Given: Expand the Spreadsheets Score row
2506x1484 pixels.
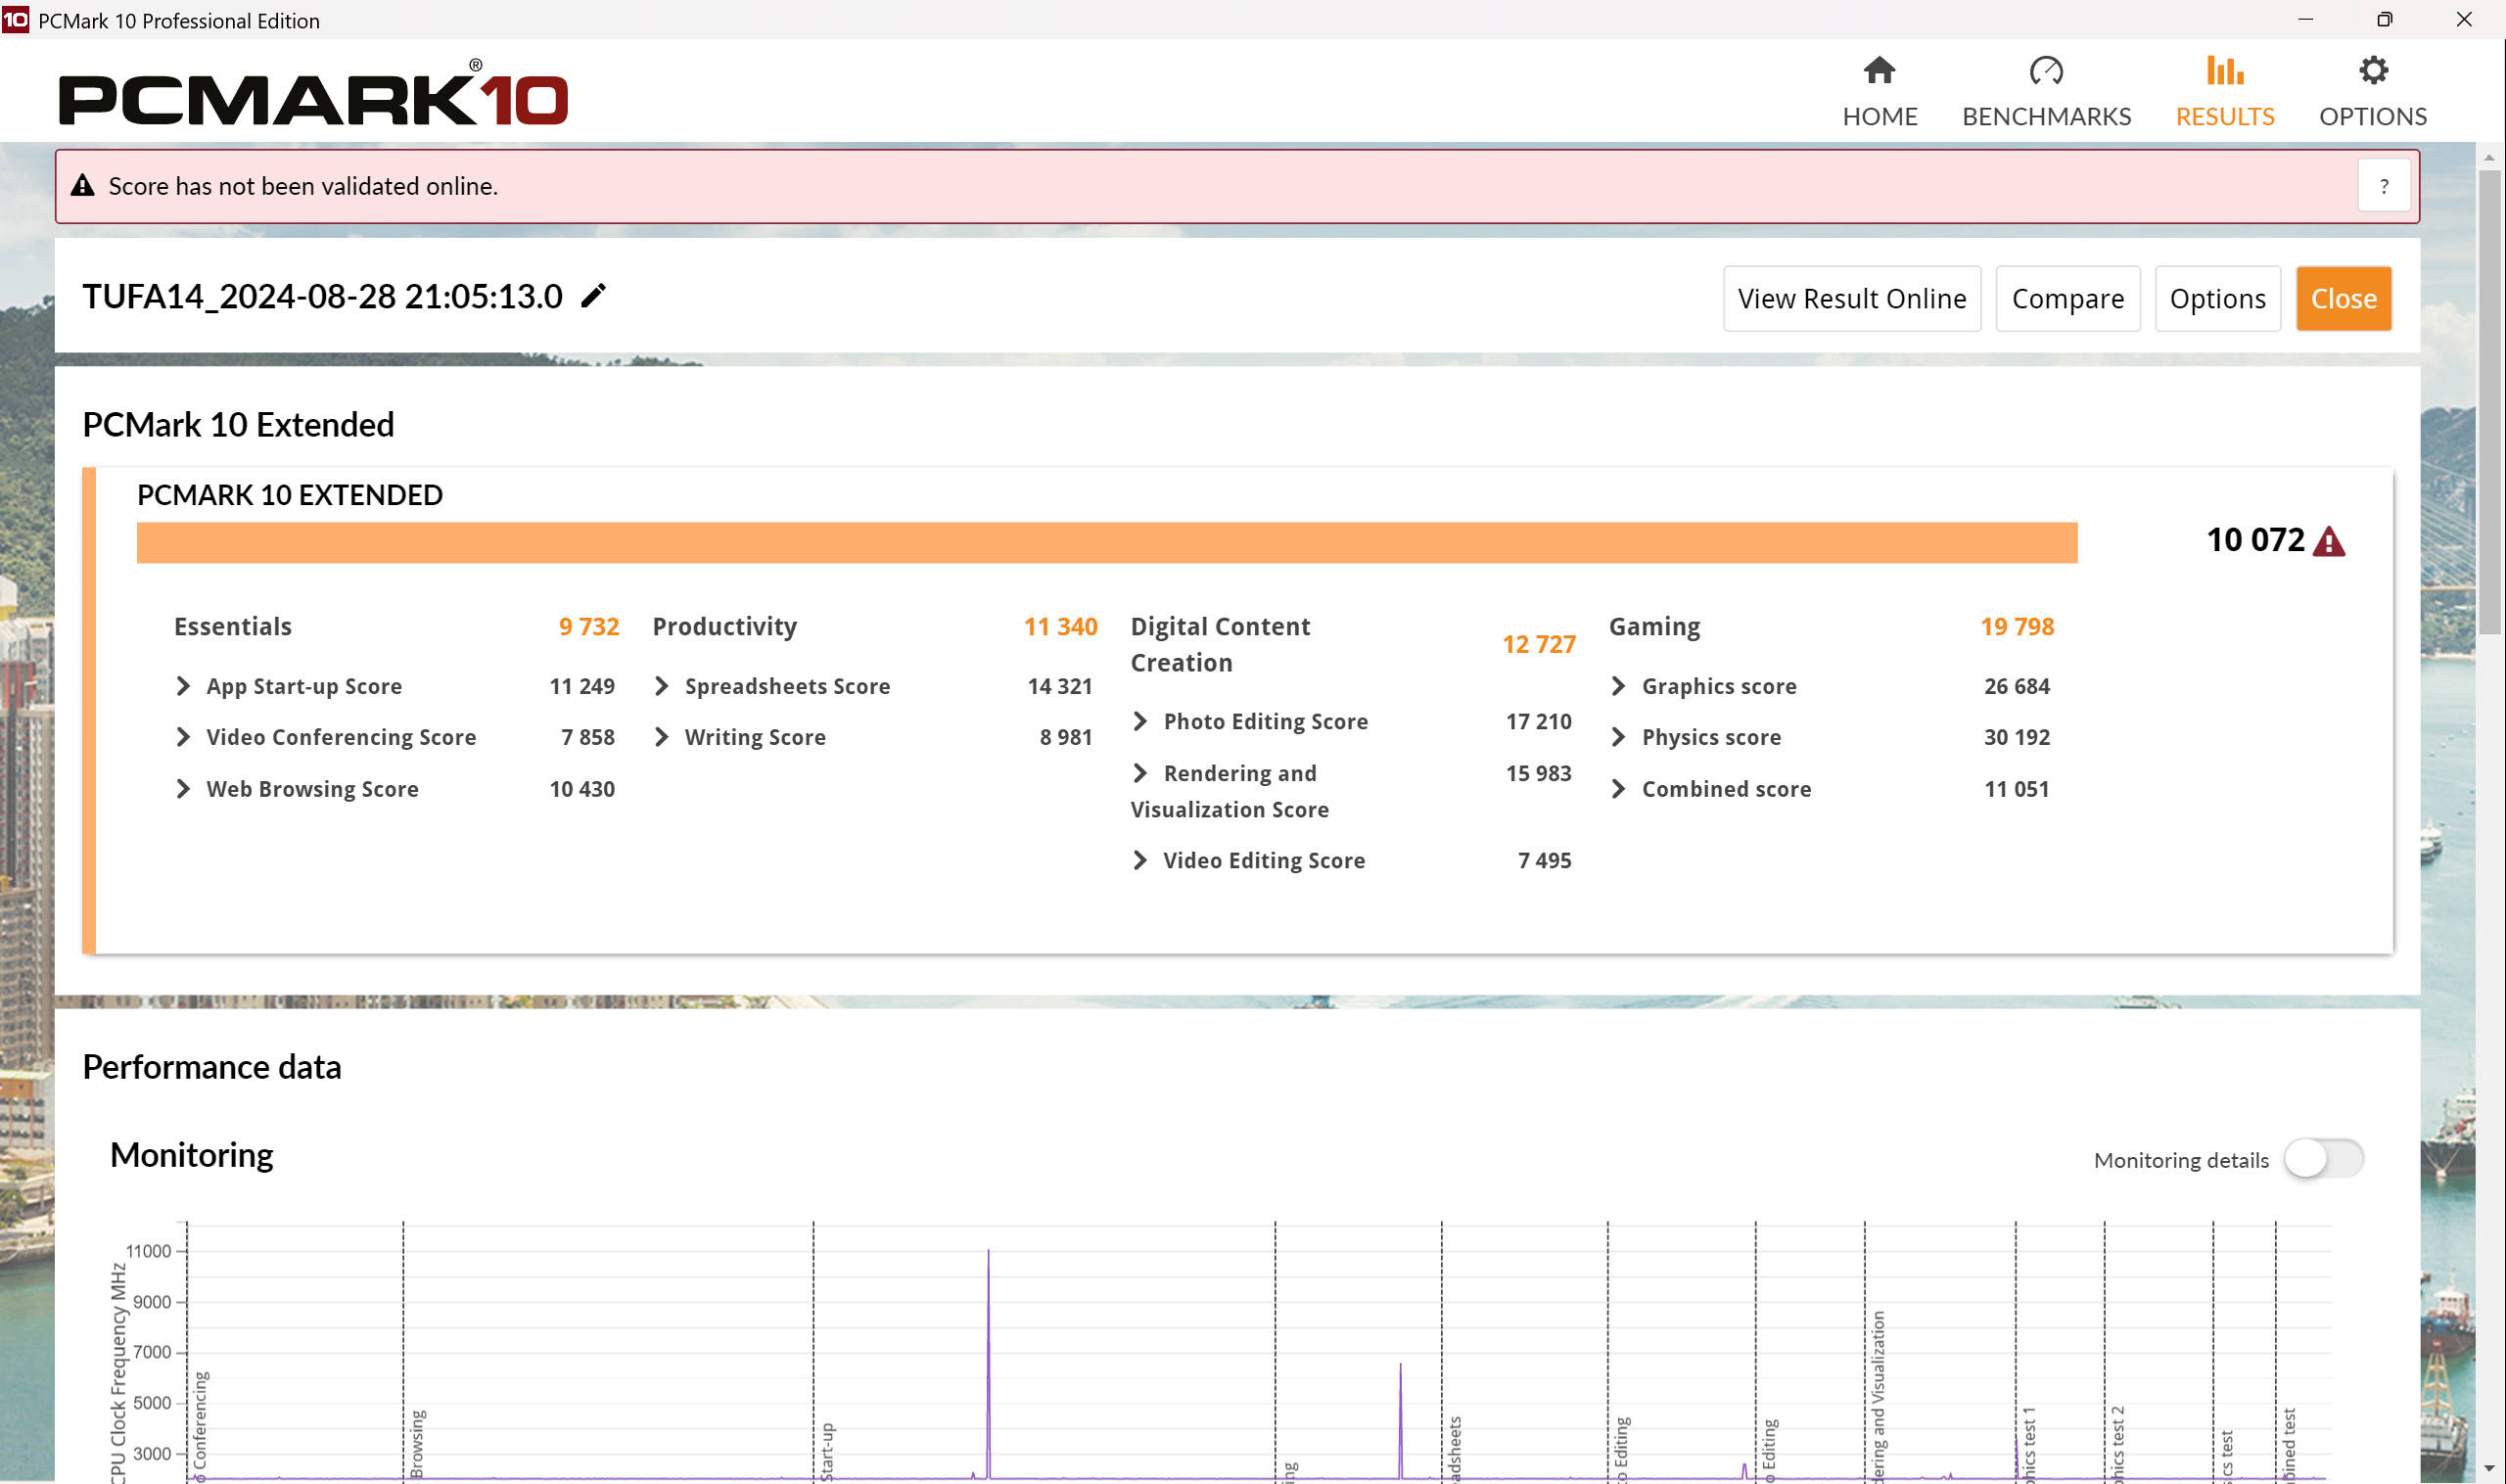Looking at the screenshot, I should (661, 686).
